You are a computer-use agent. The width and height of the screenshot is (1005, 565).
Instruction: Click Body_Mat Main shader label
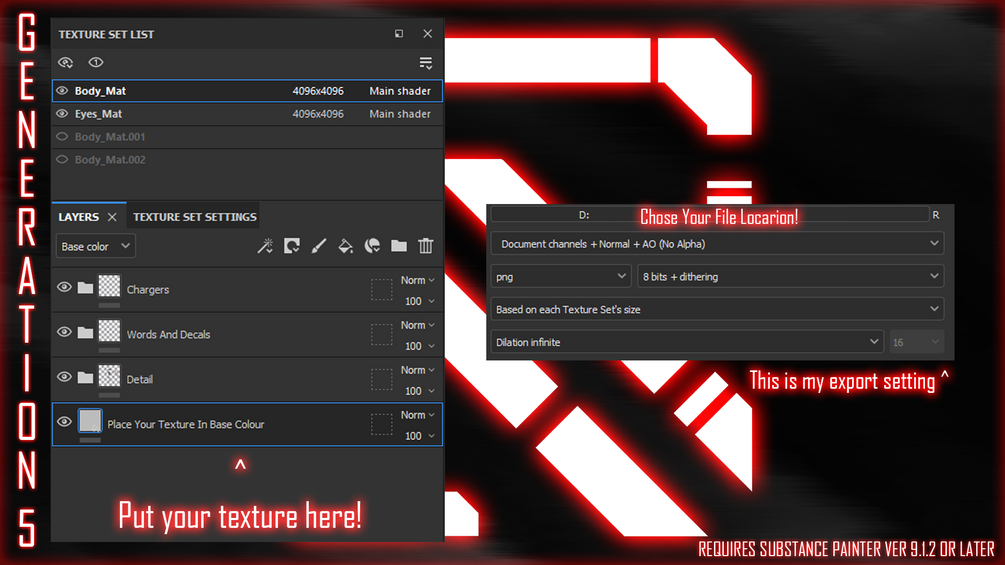[x=400, y=91]
